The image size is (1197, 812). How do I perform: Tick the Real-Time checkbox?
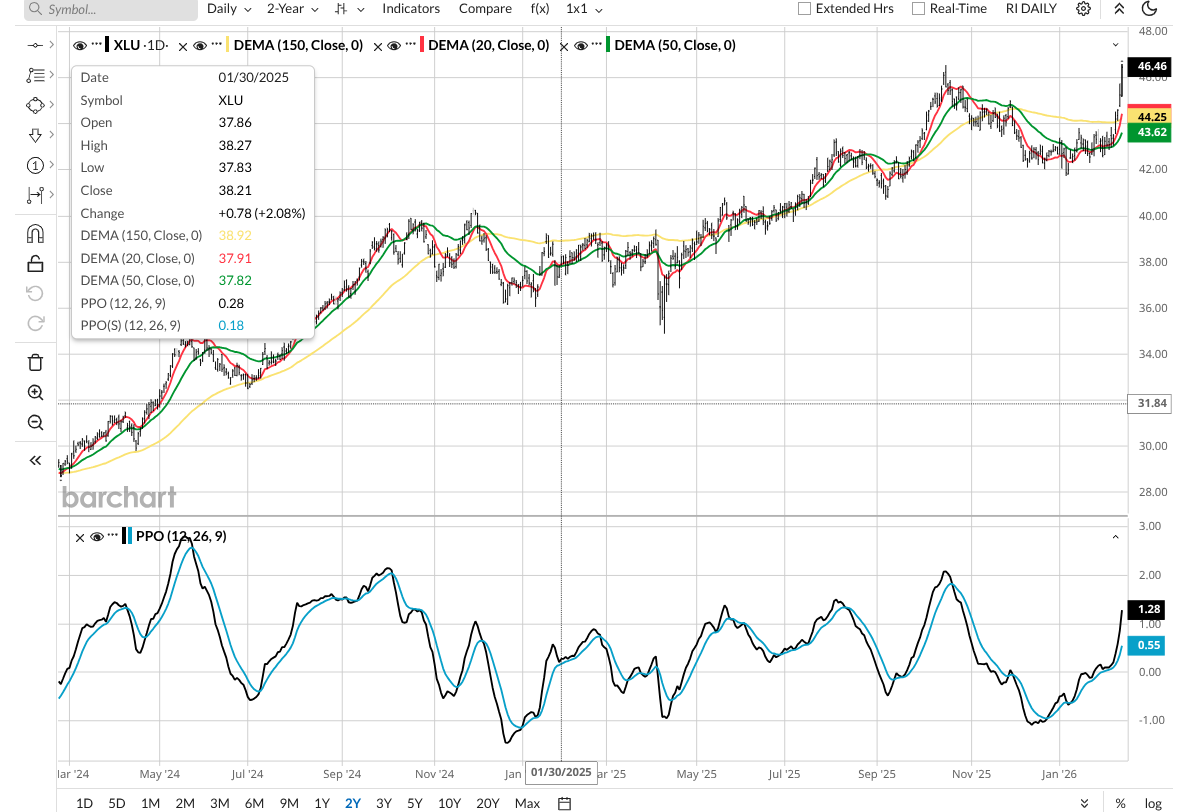point(918,9)
